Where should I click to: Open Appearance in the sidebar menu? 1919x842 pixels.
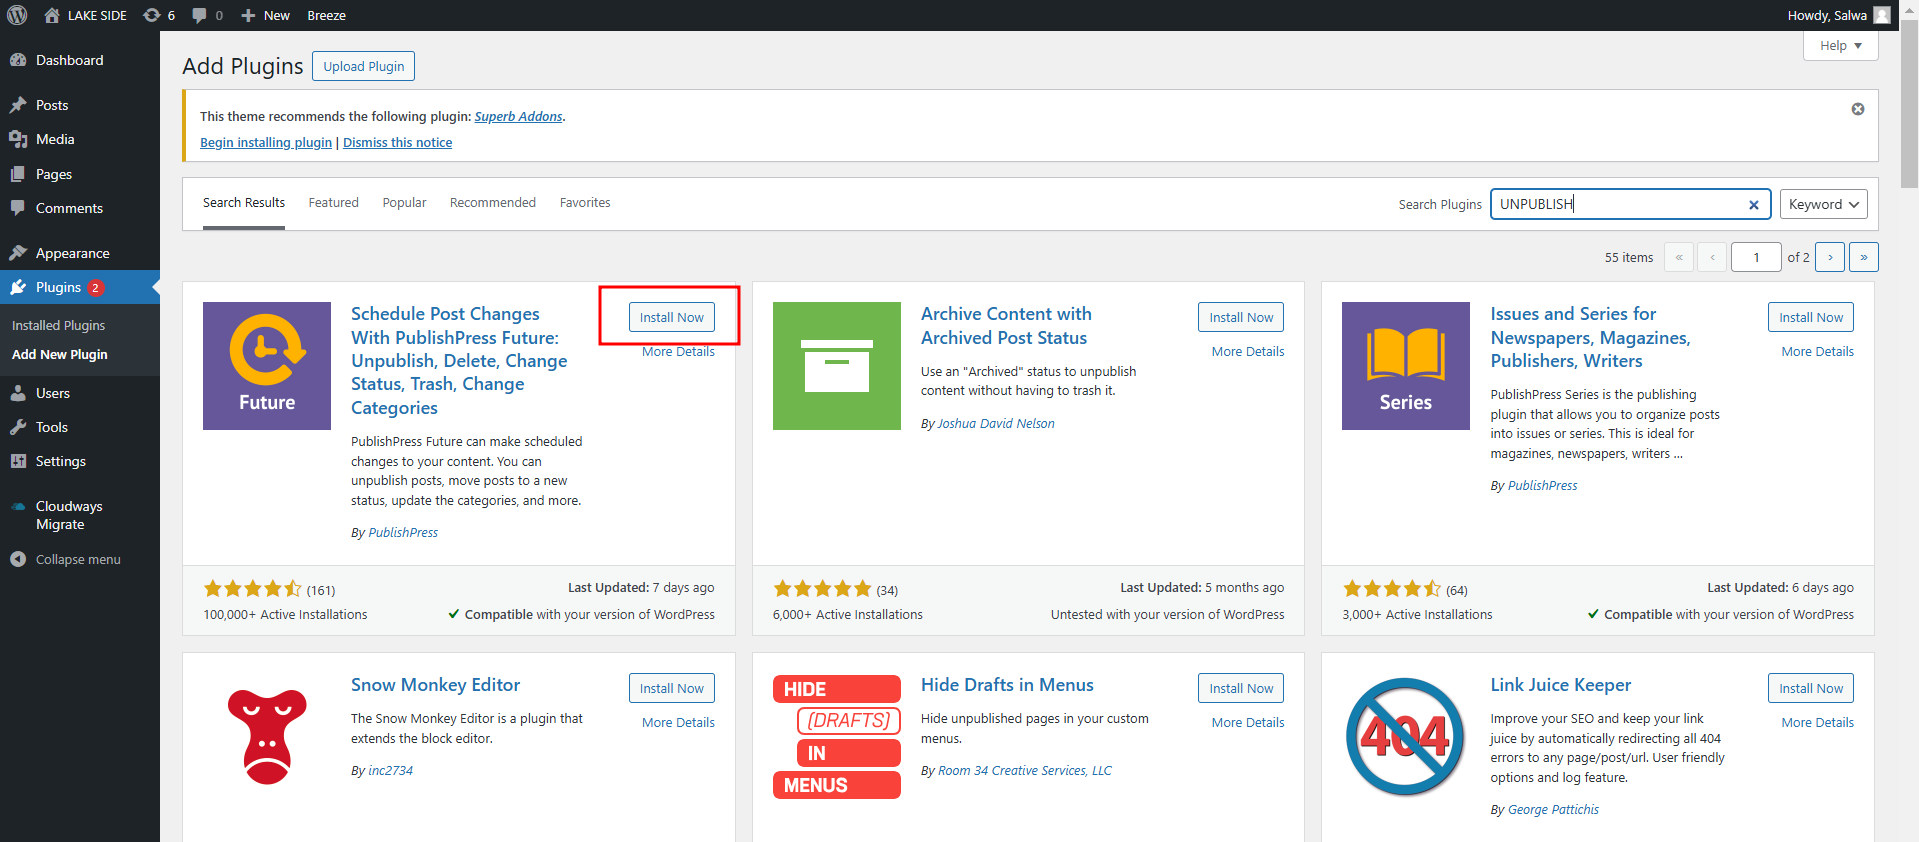click(x=72, y=253)
